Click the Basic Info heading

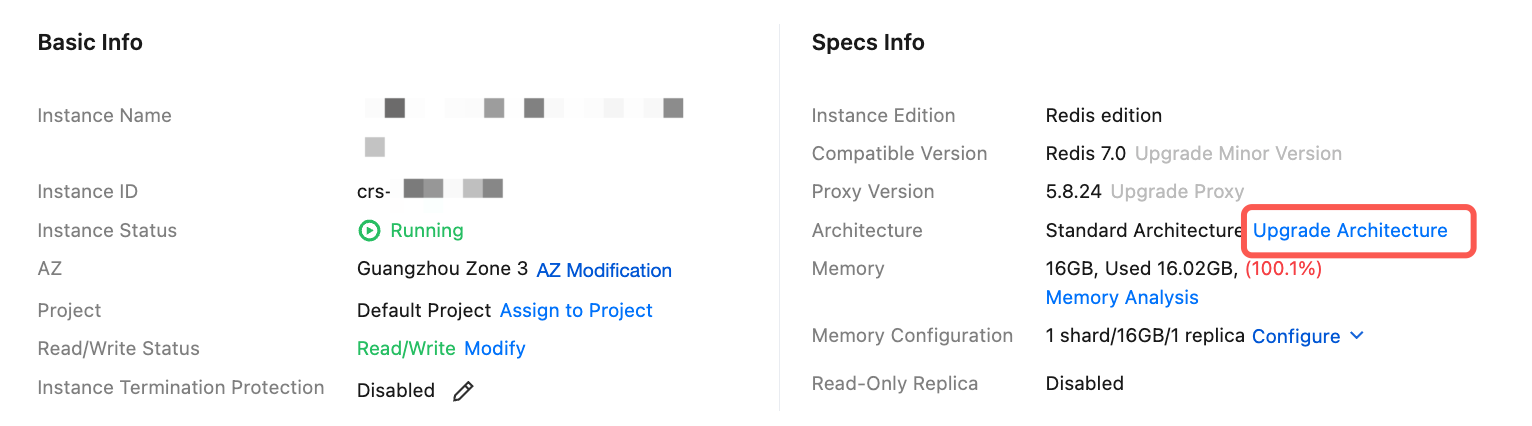click(90, 42)
